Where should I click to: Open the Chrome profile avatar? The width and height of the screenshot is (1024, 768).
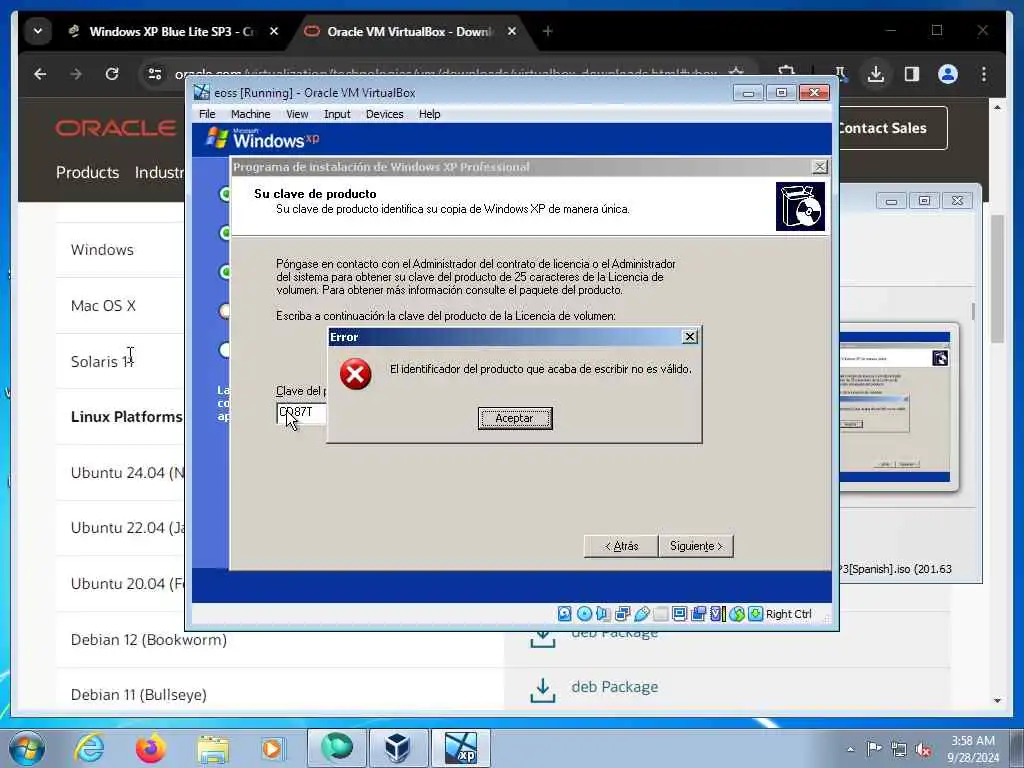pos(948,74)
